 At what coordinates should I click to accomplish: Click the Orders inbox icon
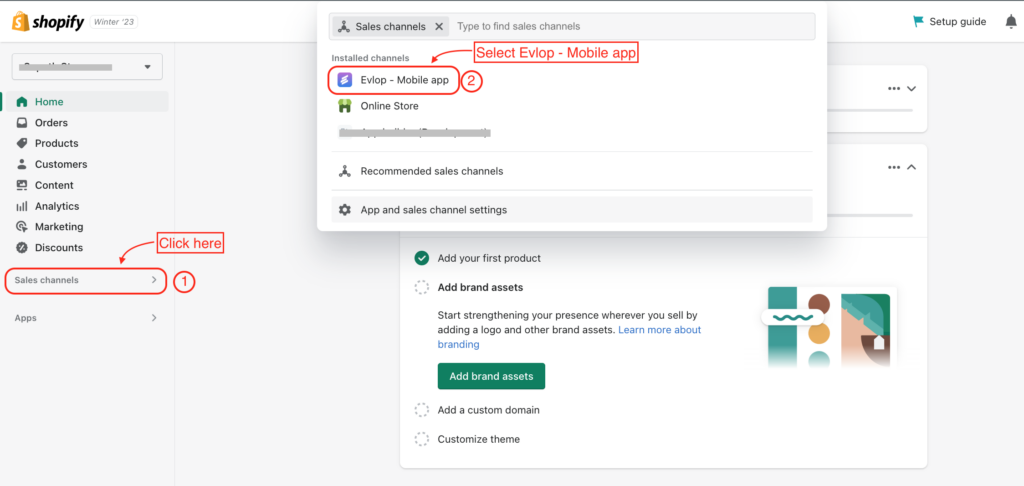[22, 123]
